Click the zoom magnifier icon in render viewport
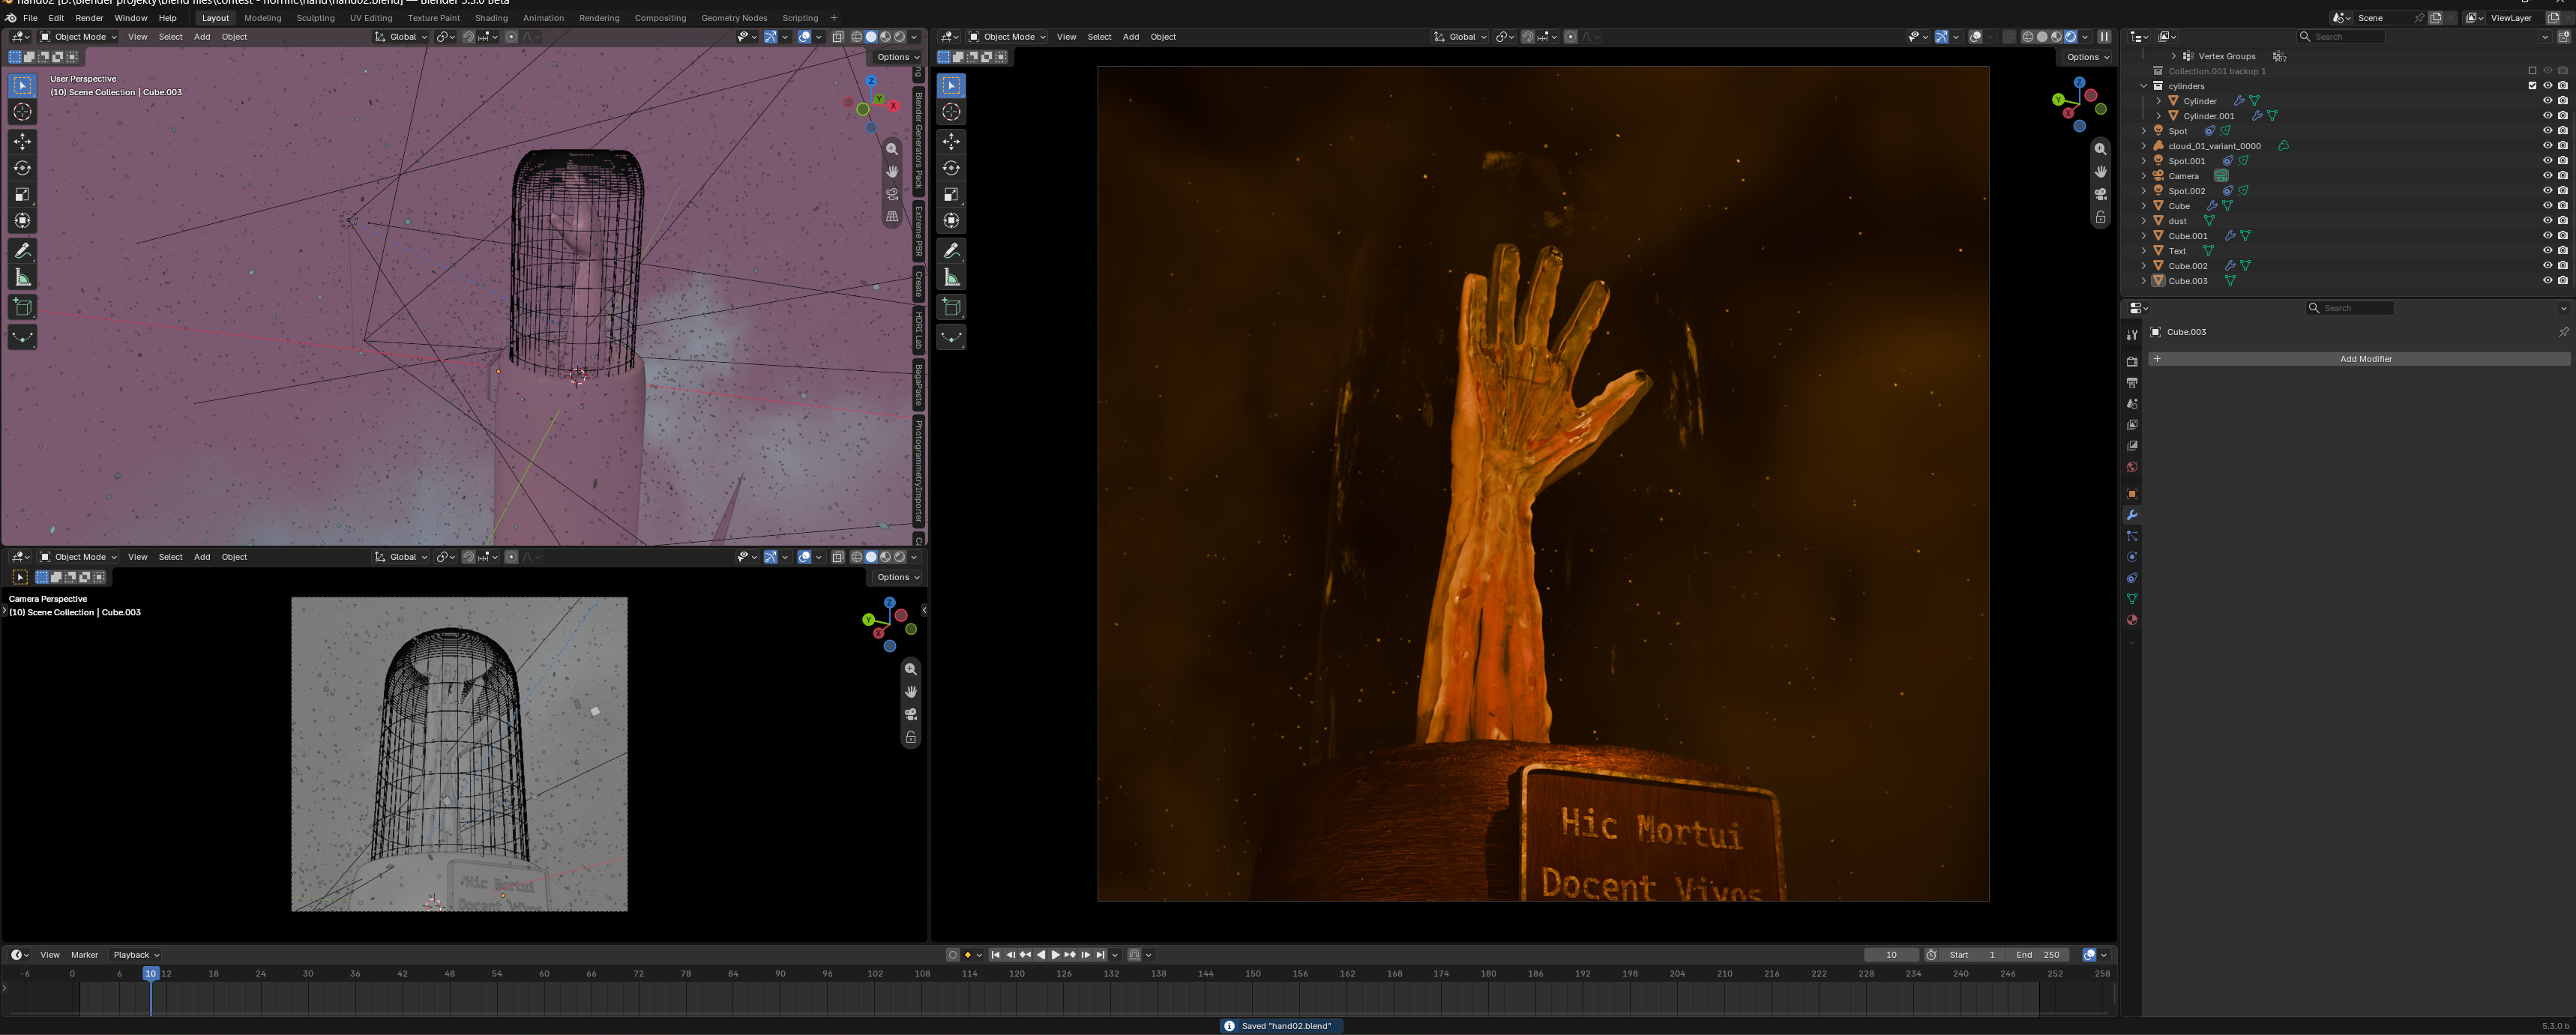This screenshot has width=2576, height=1035. (x=2100, y=149)
